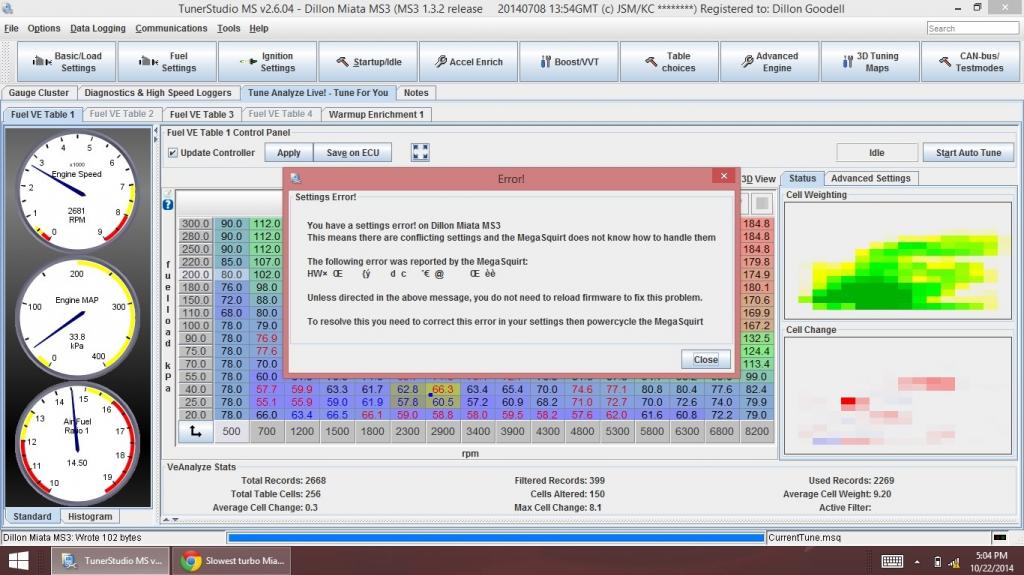Click the Save on ECU button
The image size is (1024, 575).
[x=353, y=152]
